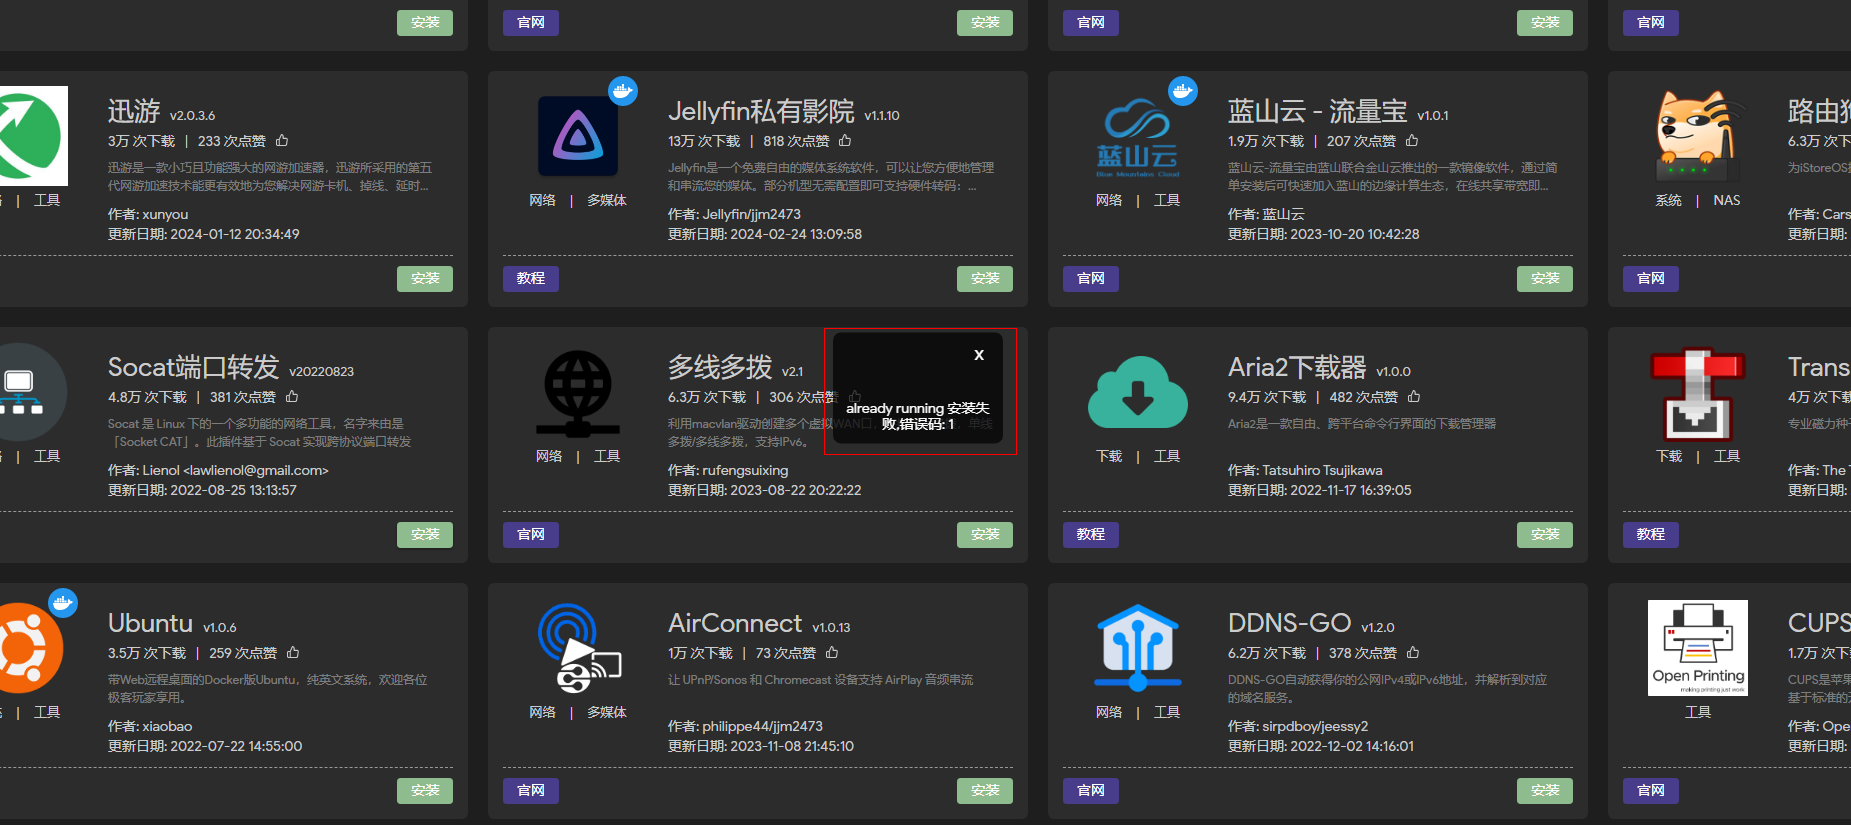The width and height of the screenshot is (1851, 825).
Task: Open the 教程 tutorial for Jellyfin
Action: click(x=531, y=279)
